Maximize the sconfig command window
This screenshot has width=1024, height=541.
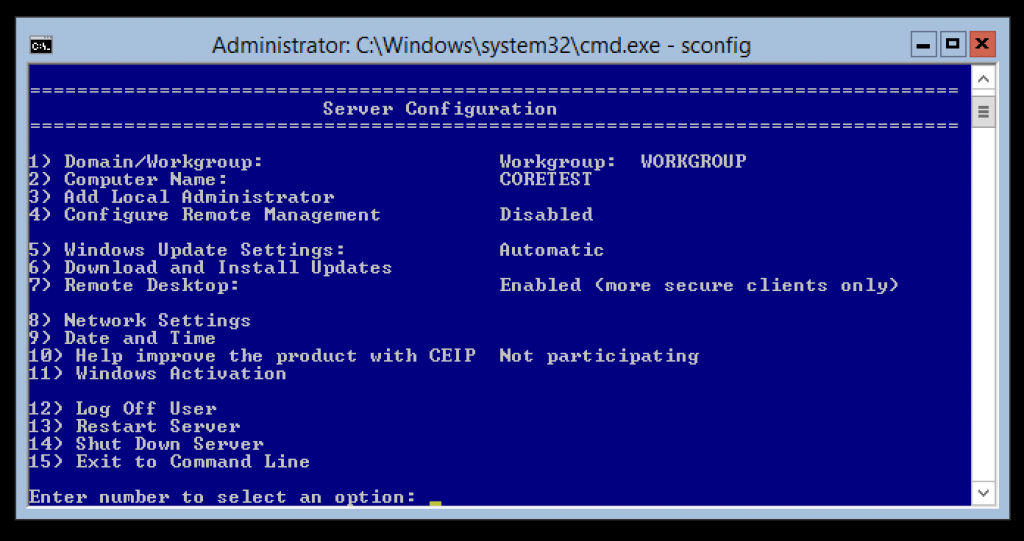click(953, 44)
